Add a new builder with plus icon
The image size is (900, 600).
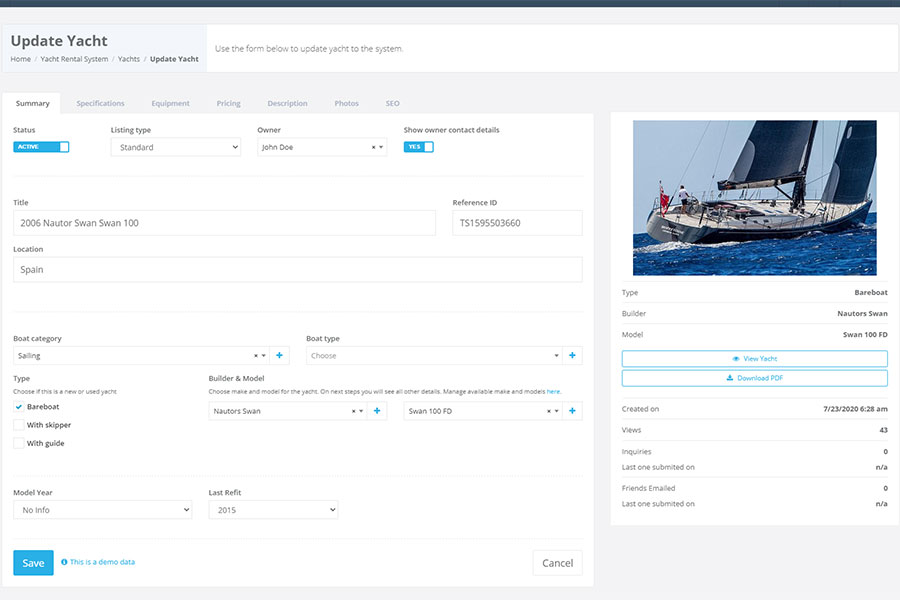[x=377, y=411]
